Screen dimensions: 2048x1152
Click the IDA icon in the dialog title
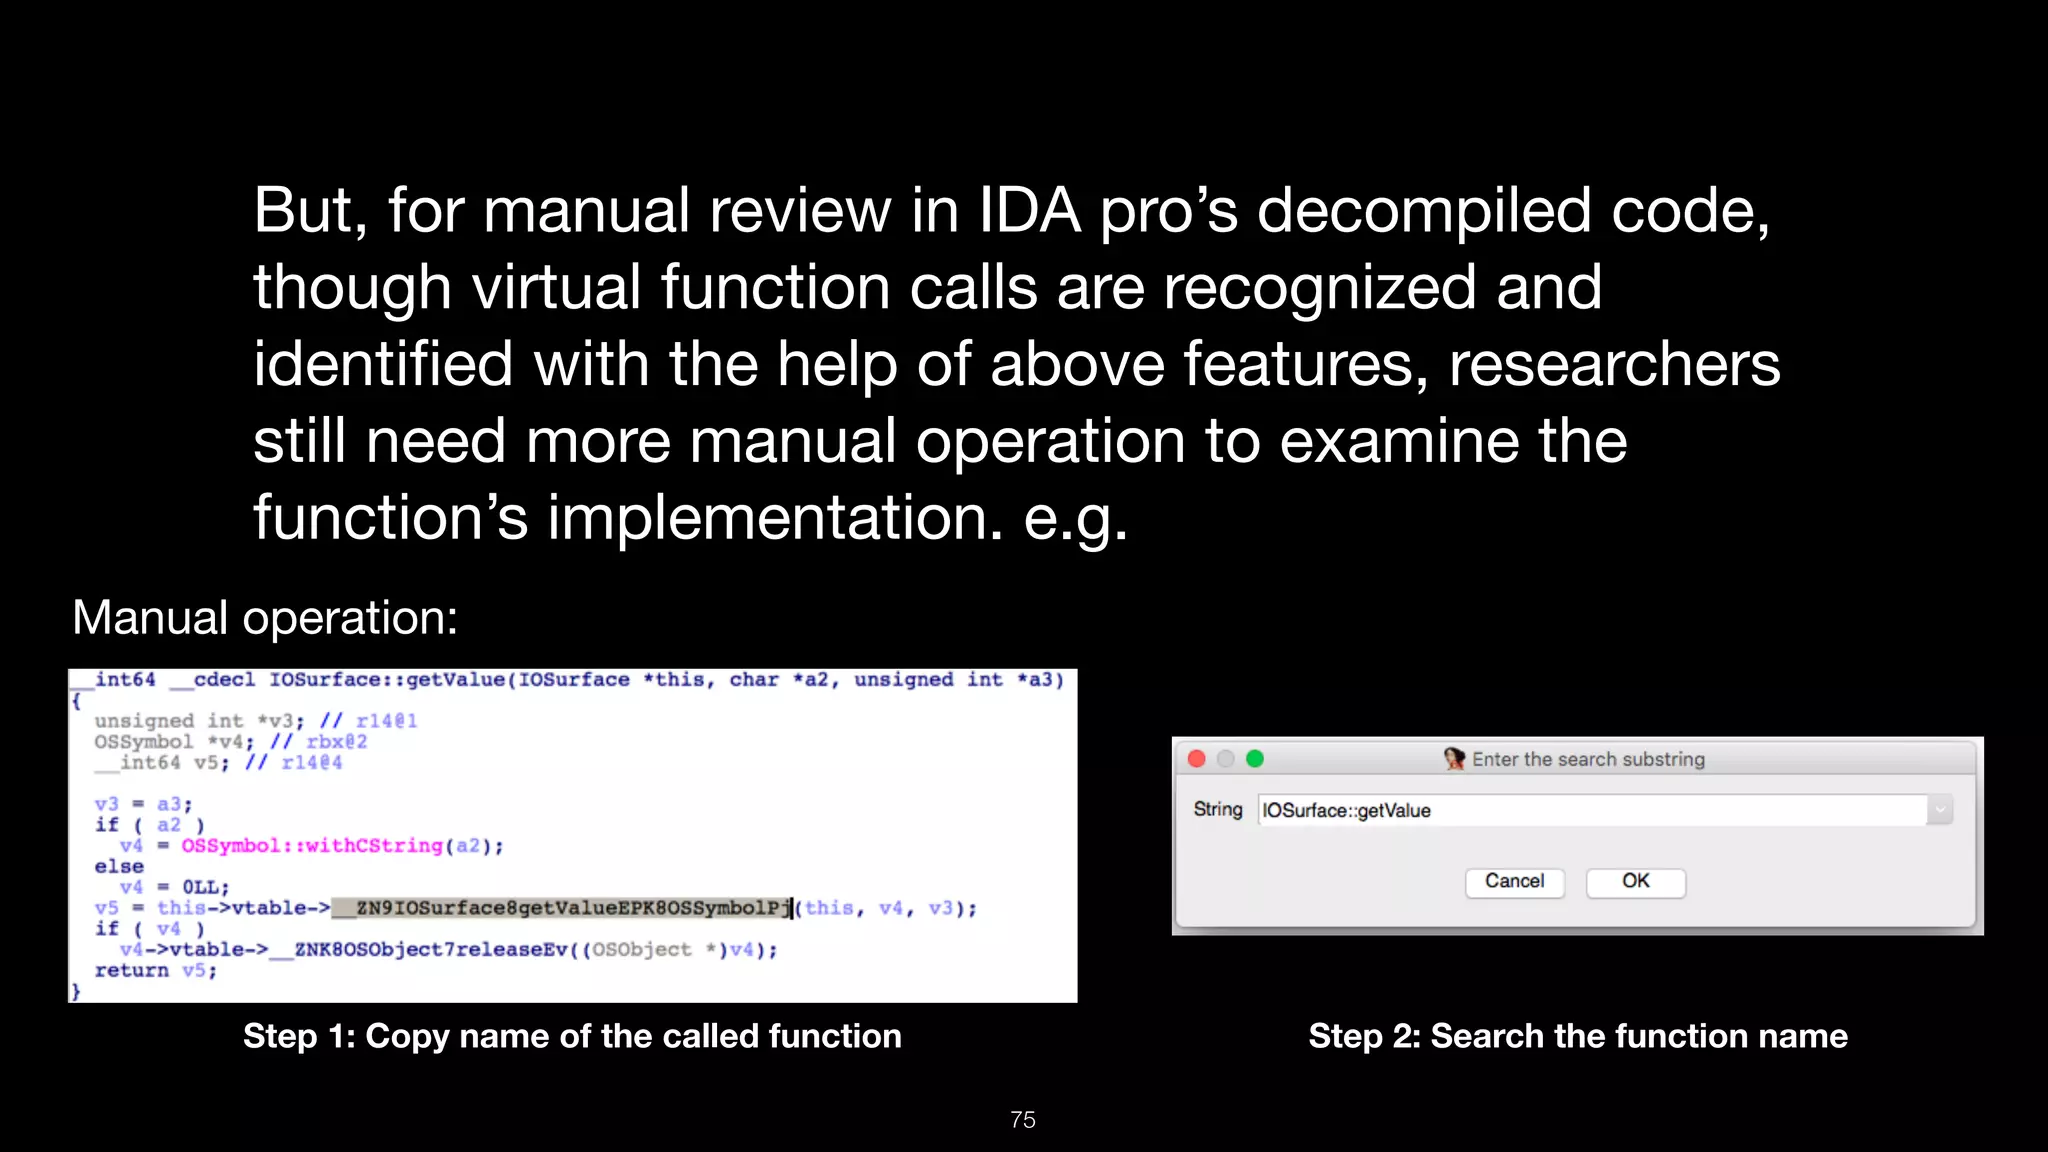click(1454, 759)
